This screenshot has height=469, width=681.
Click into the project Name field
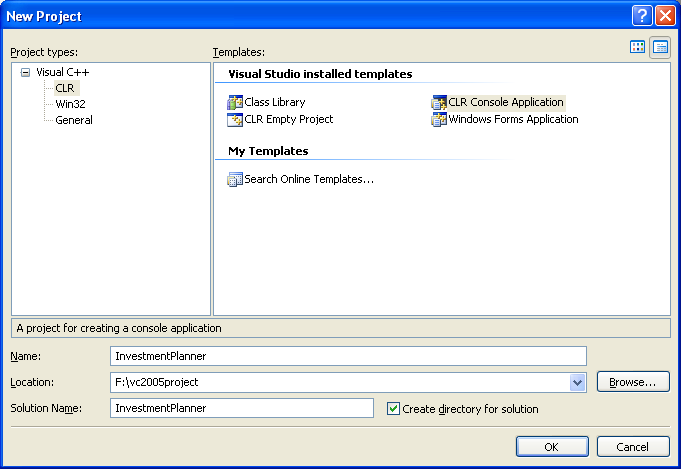coord(347,356)
